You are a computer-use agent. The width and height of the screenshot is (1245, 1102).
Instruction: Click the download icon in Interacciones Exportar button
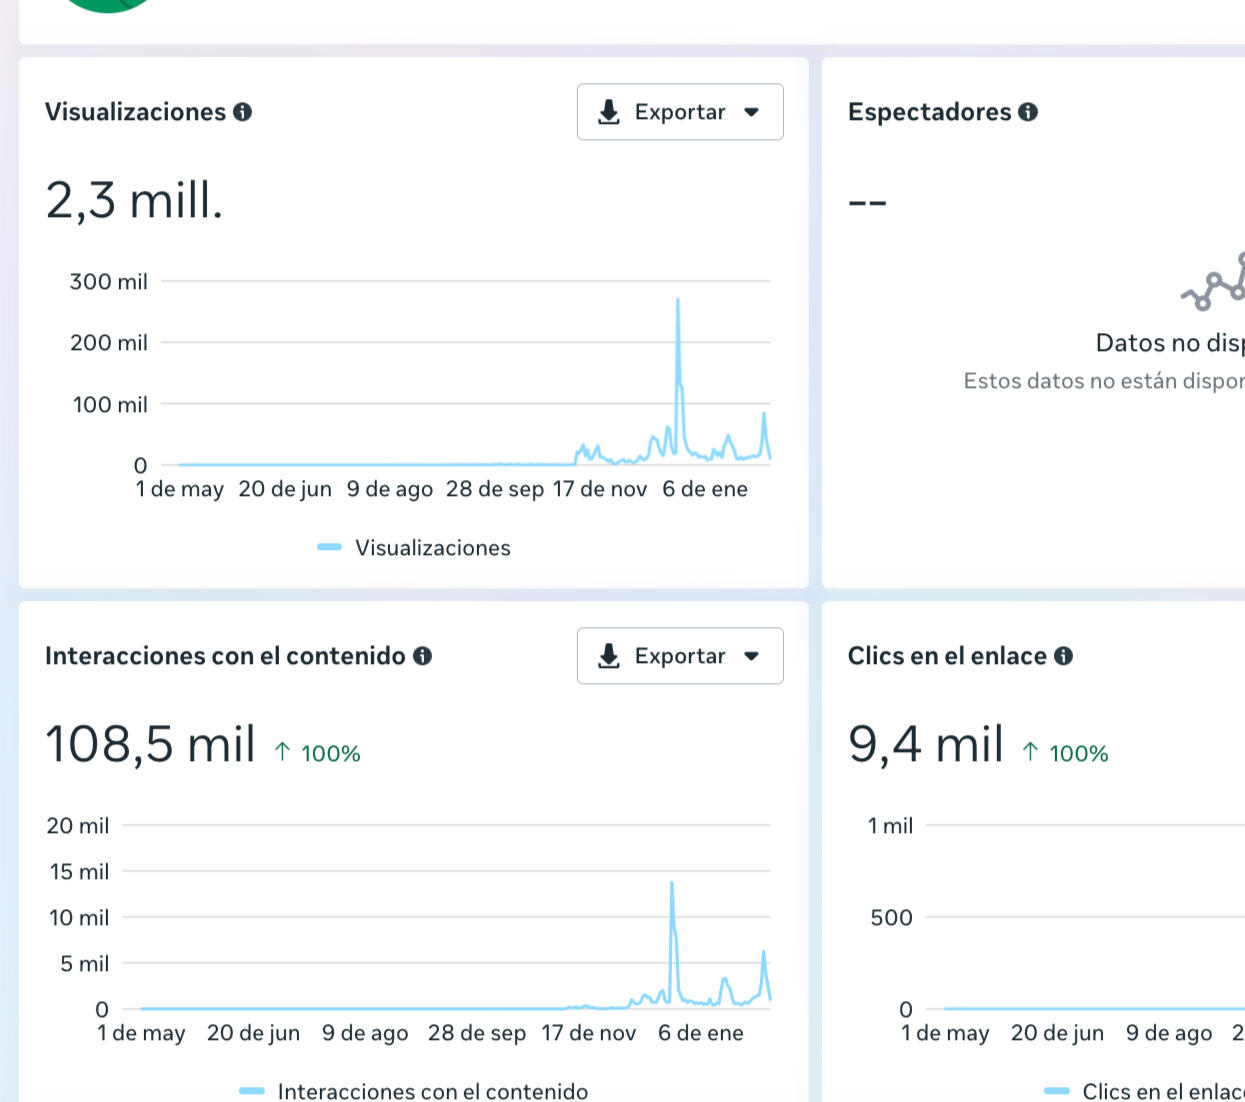click(608, 656)
